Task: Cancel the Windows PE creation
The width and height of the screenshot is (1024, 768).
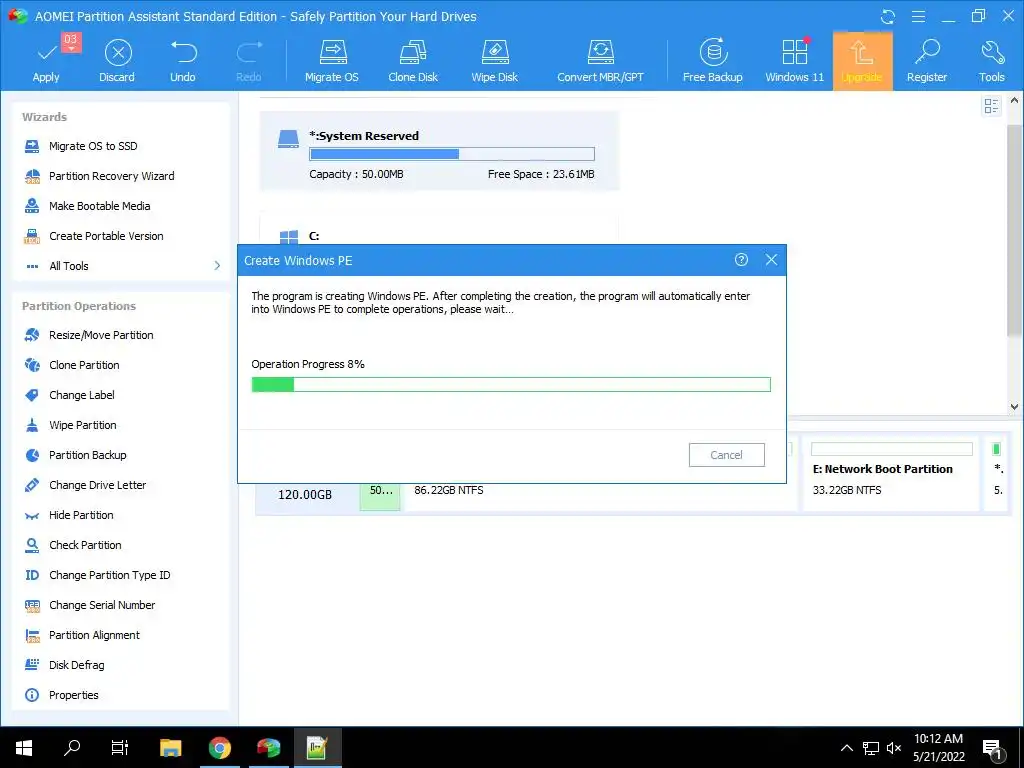Action: tap(726, 455)
